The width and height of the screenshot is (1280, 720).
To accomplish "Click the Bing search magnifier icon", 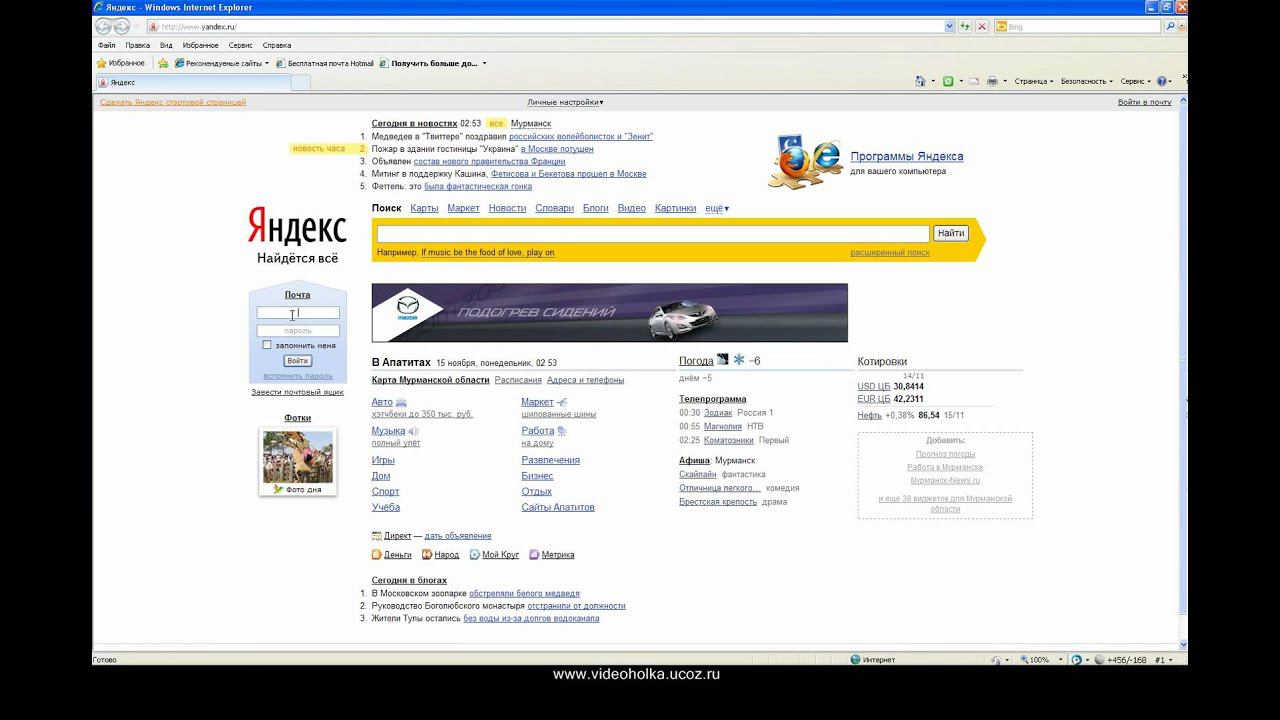I will pyautogui.click(x=1170, y=27).
